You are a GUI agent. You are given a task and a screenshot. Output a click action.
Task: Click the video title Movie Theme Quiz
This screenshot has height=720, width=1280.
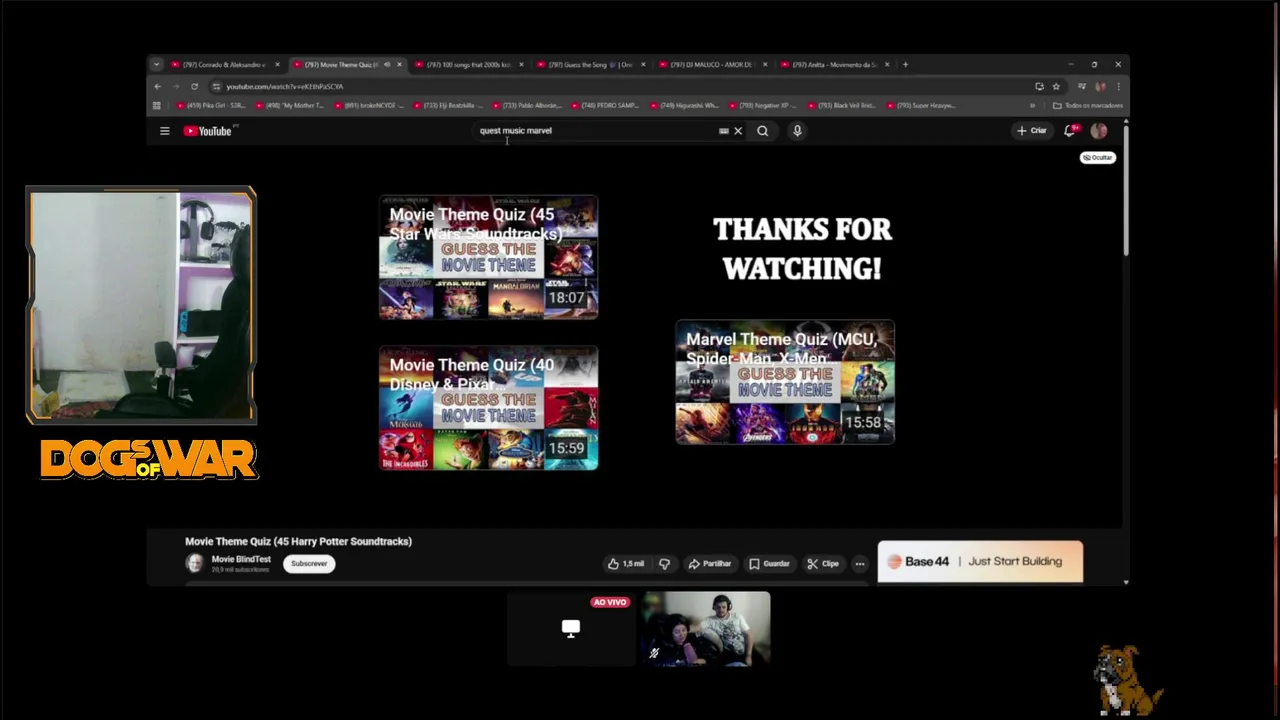(x=298, y=541)
